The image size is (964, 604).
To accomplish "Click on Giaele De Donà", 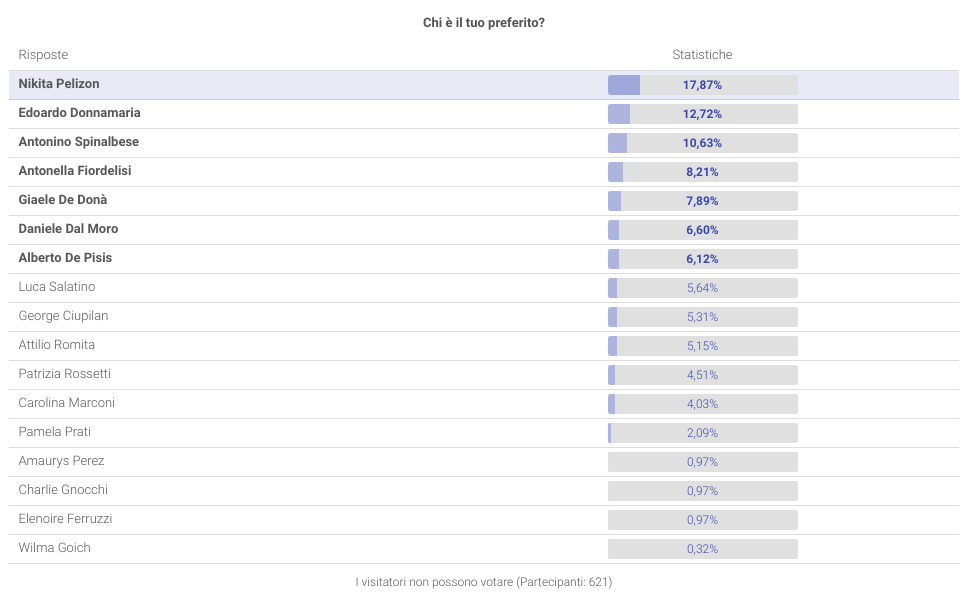I will pos(63,201).
